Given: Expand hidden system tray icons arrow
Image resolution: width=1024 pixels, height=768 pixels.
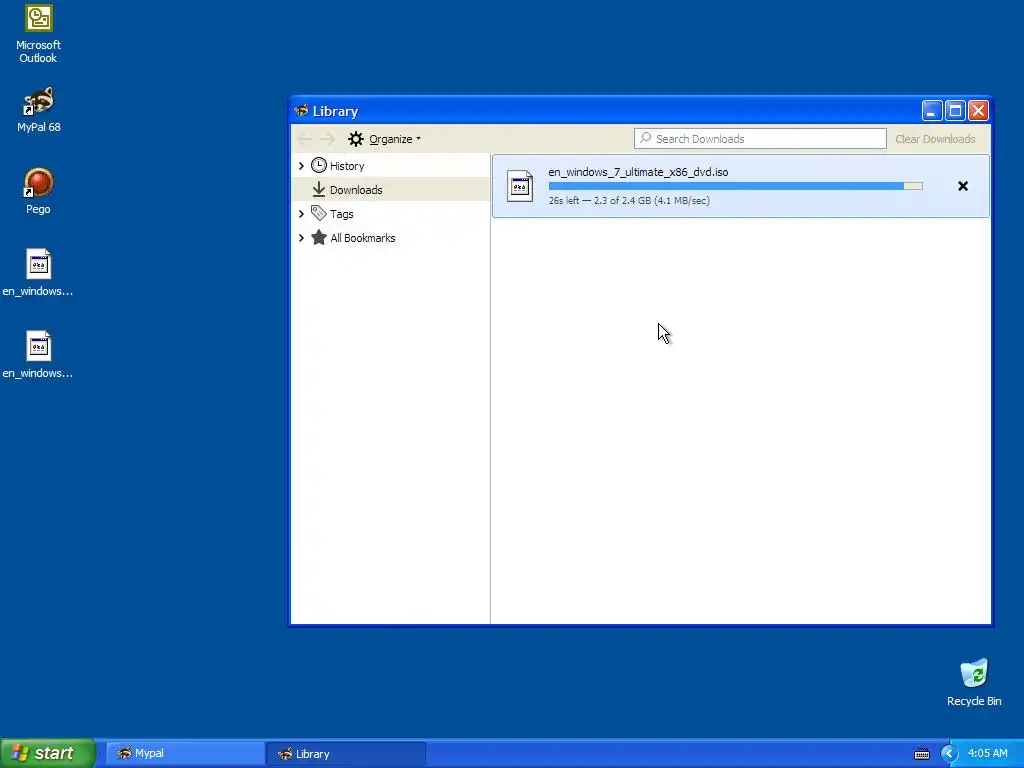Looking at the screenshot, I should [949, 754].
